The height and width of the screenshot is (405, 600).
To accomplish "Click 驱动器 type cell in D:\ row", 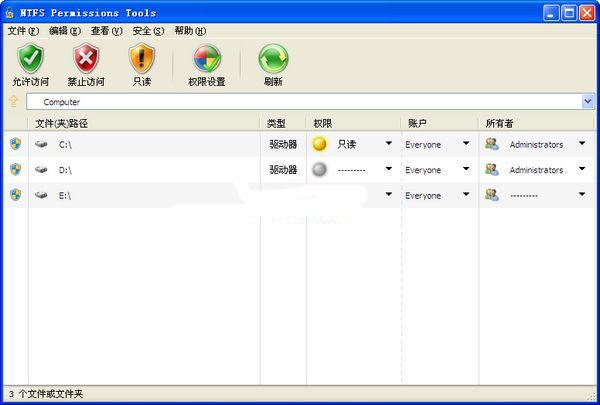I will pos(283,170).
